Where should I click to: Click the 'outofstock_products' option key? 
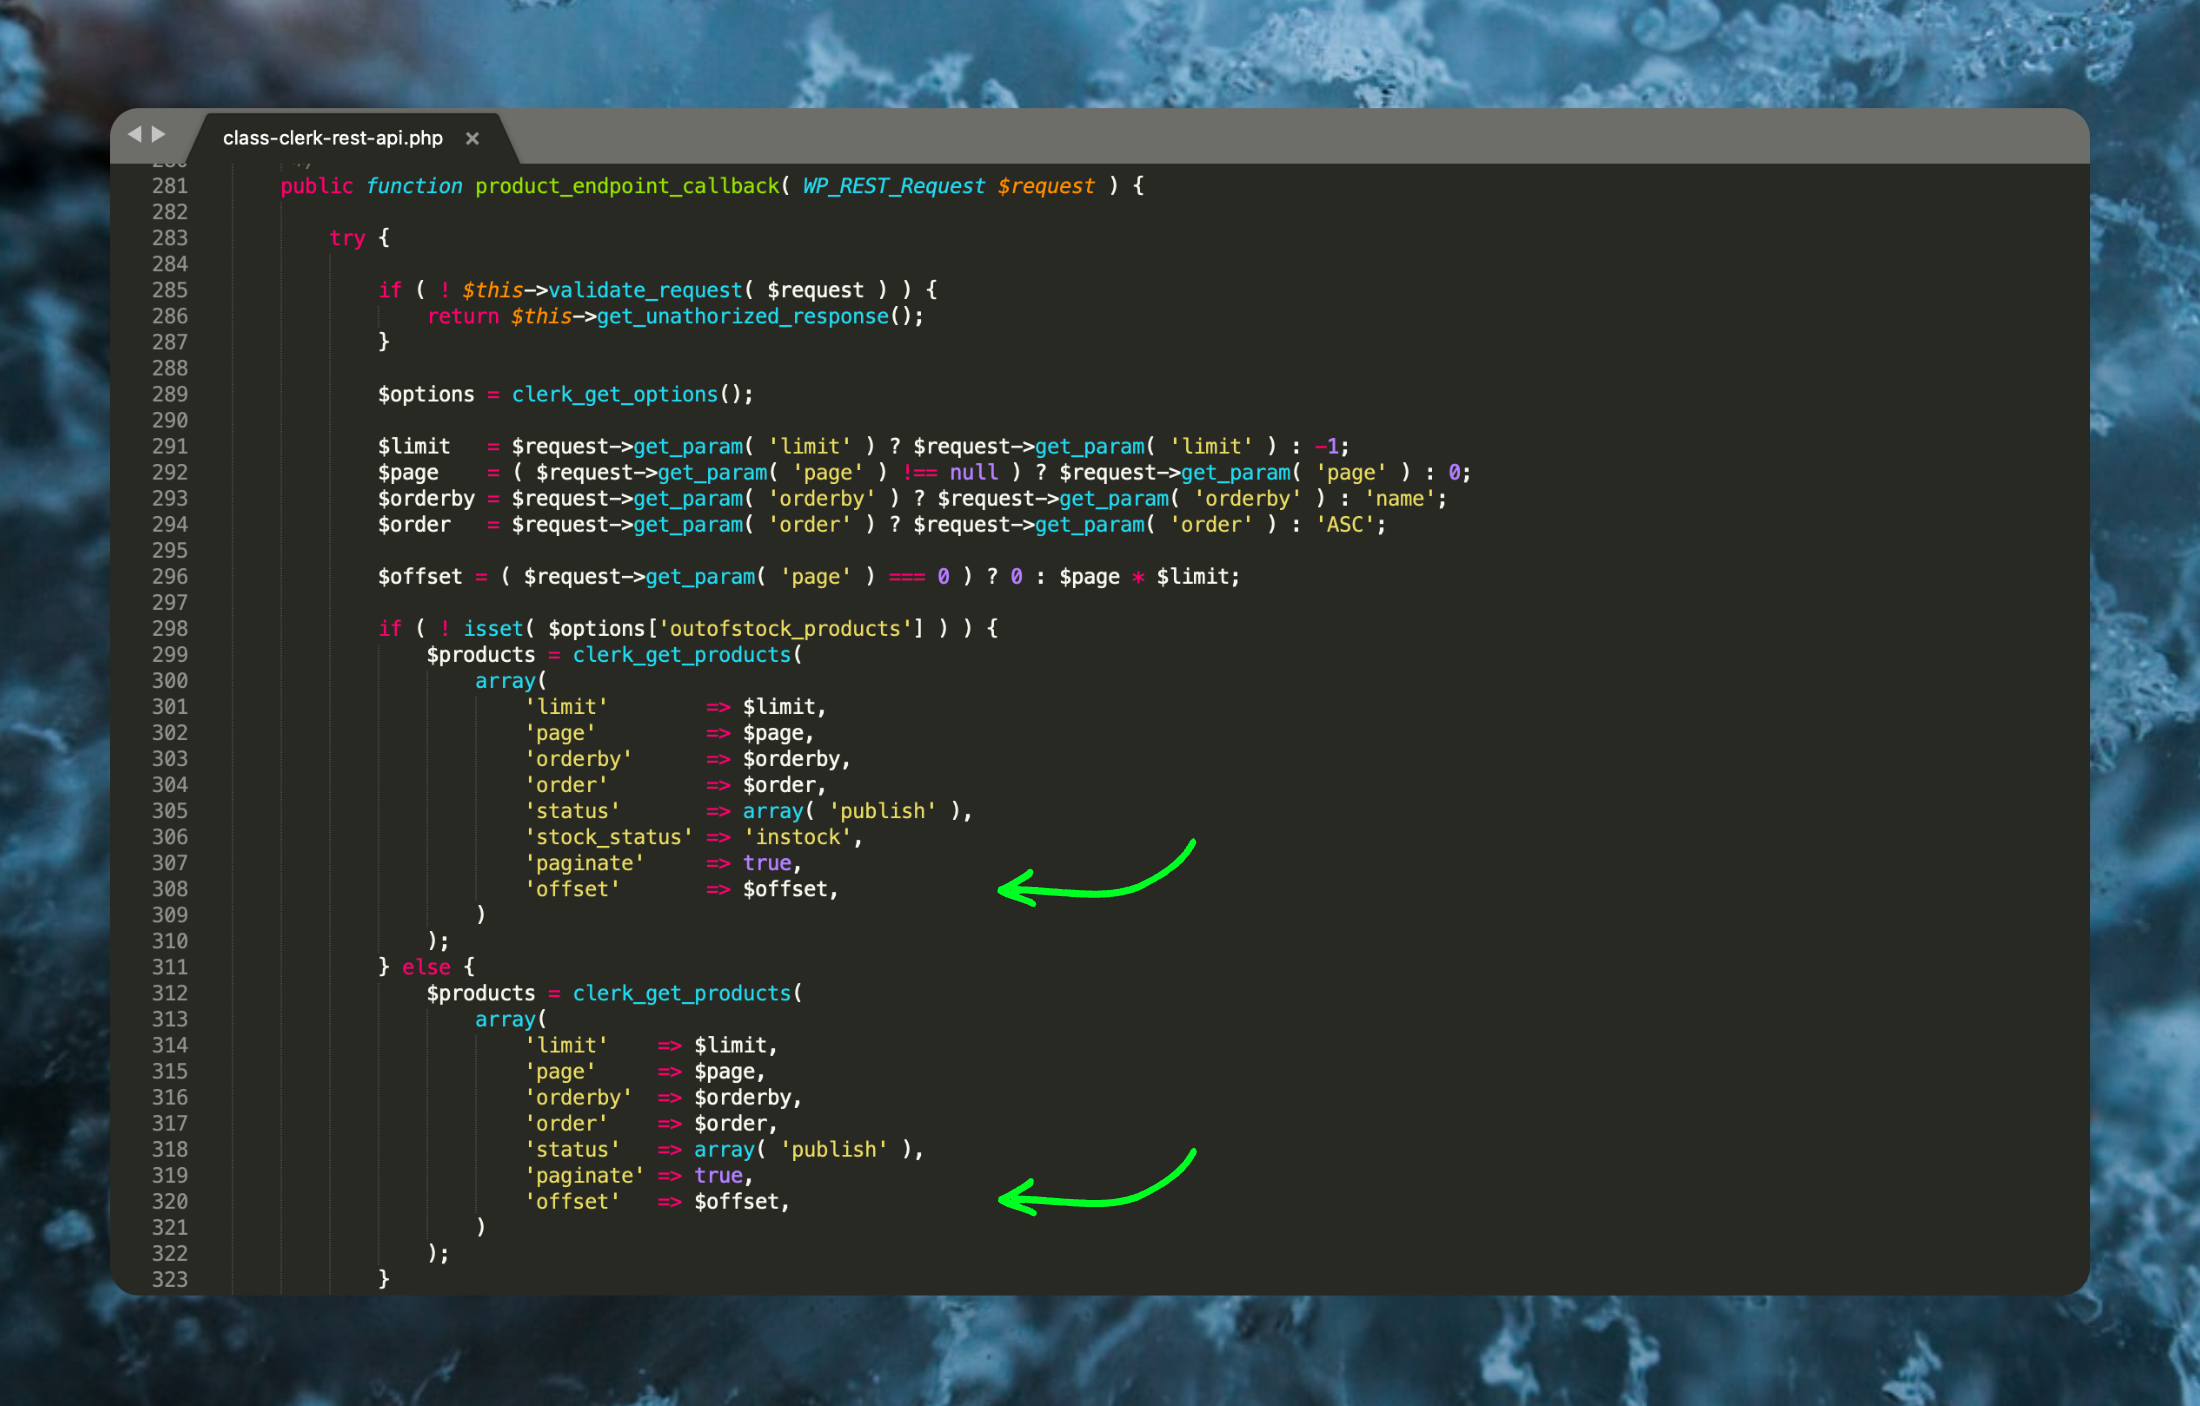point(784,628)
